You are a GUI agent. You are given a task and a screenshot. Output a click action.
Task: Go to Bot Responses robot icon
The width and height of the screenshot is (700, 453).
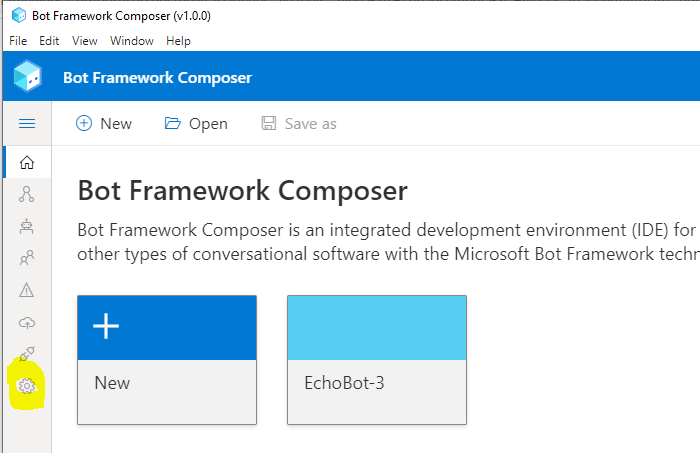click(x=27, y=227)
